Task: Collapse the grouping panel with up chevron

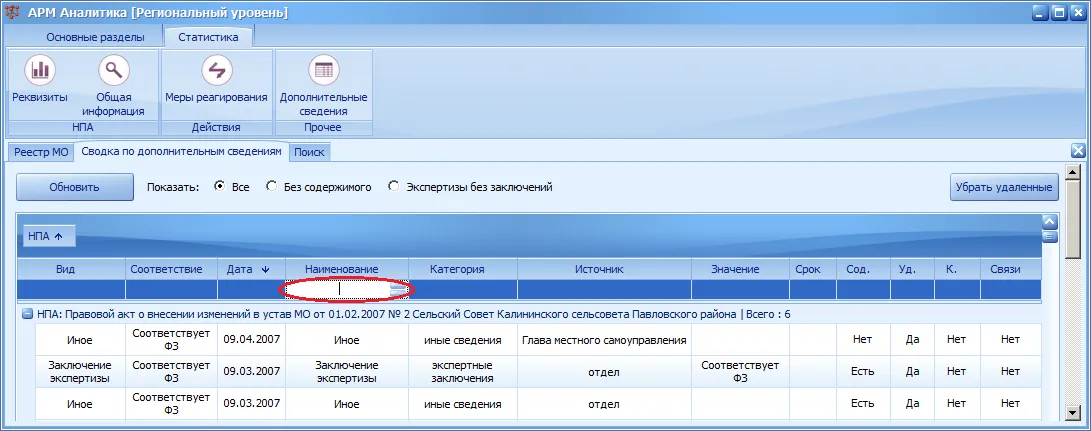Action: click(1049, 221)
